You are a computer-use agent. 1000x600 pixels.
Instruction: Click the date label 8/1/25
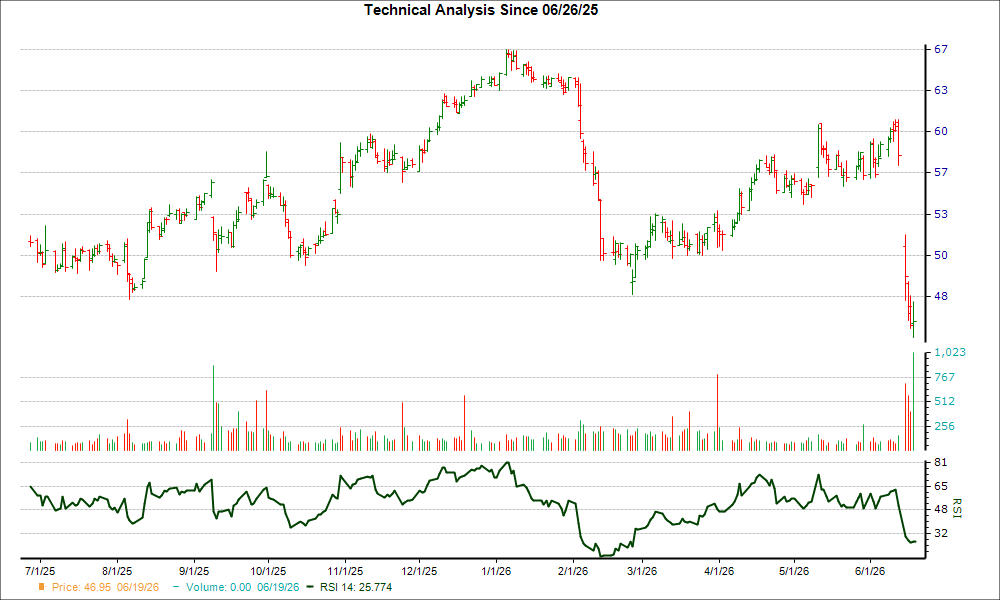pos(117,571)
